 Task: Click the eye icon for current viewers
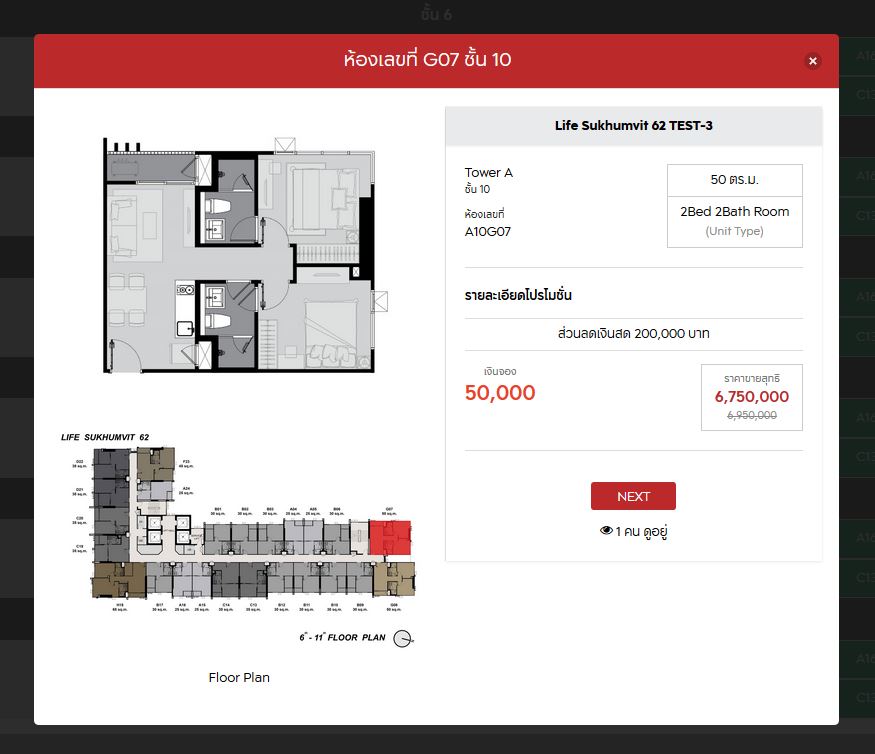point(606,531)
